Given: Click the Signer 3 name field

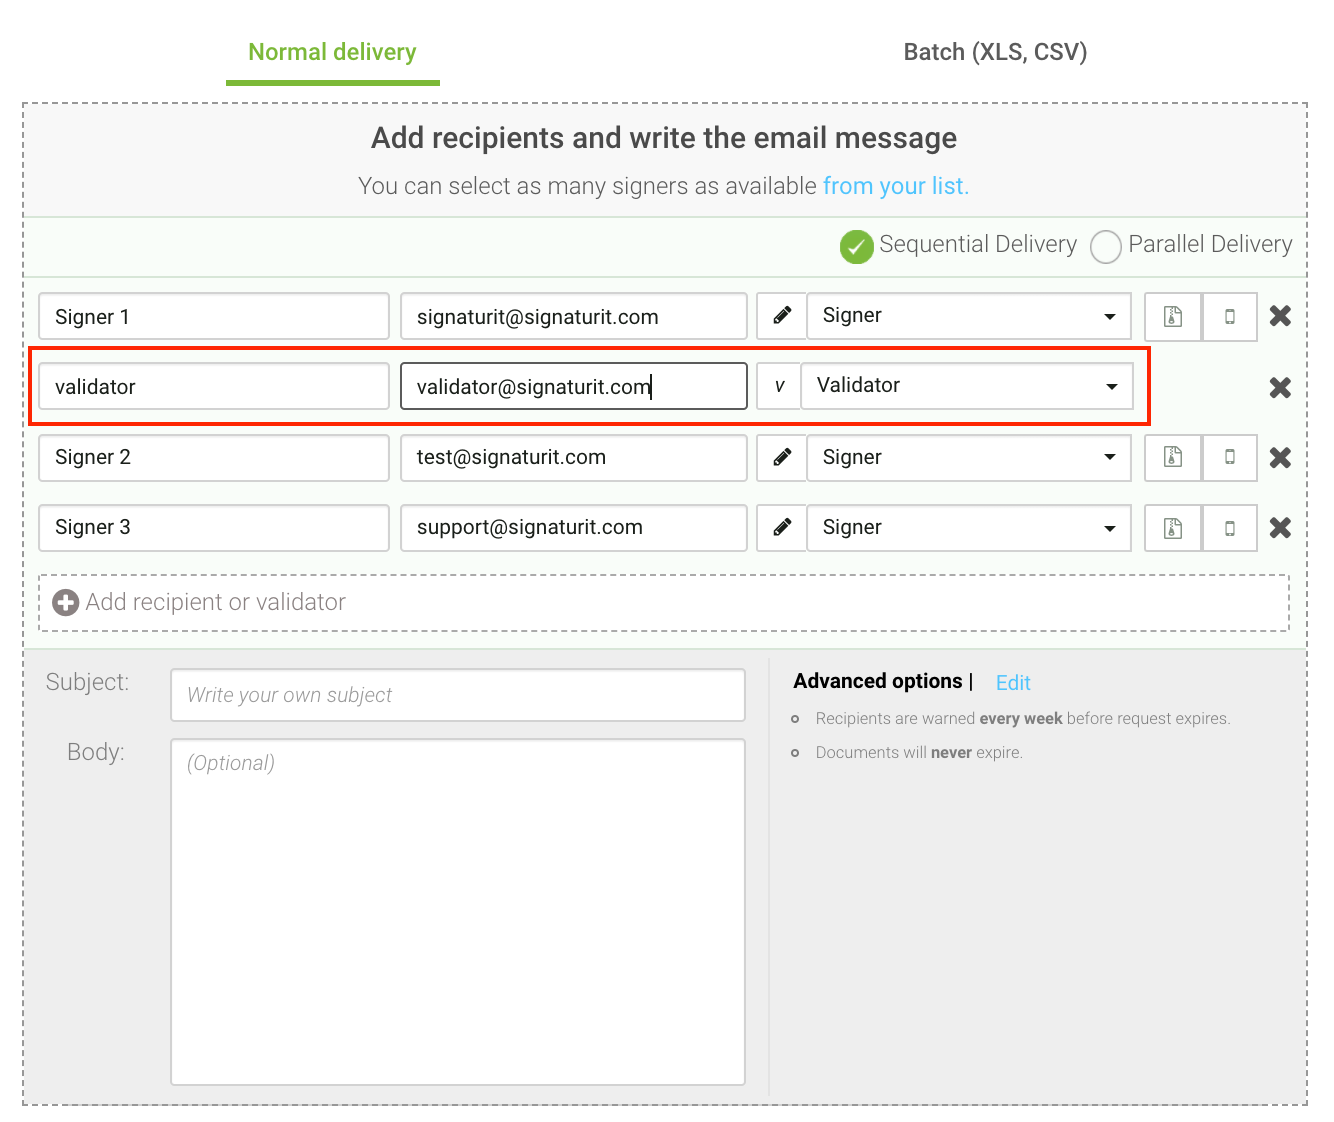Looking at the screenshot, I should 214,527.
